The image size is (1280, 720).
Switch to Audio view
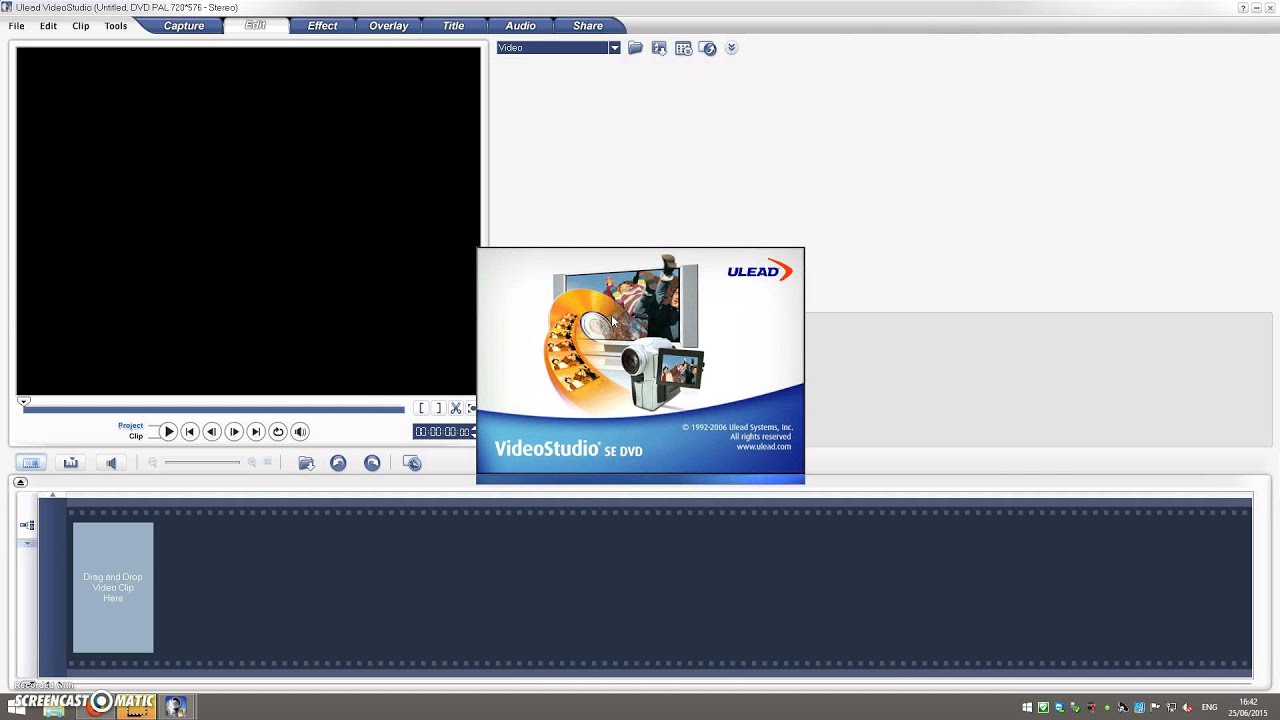[x=111, y=463]
